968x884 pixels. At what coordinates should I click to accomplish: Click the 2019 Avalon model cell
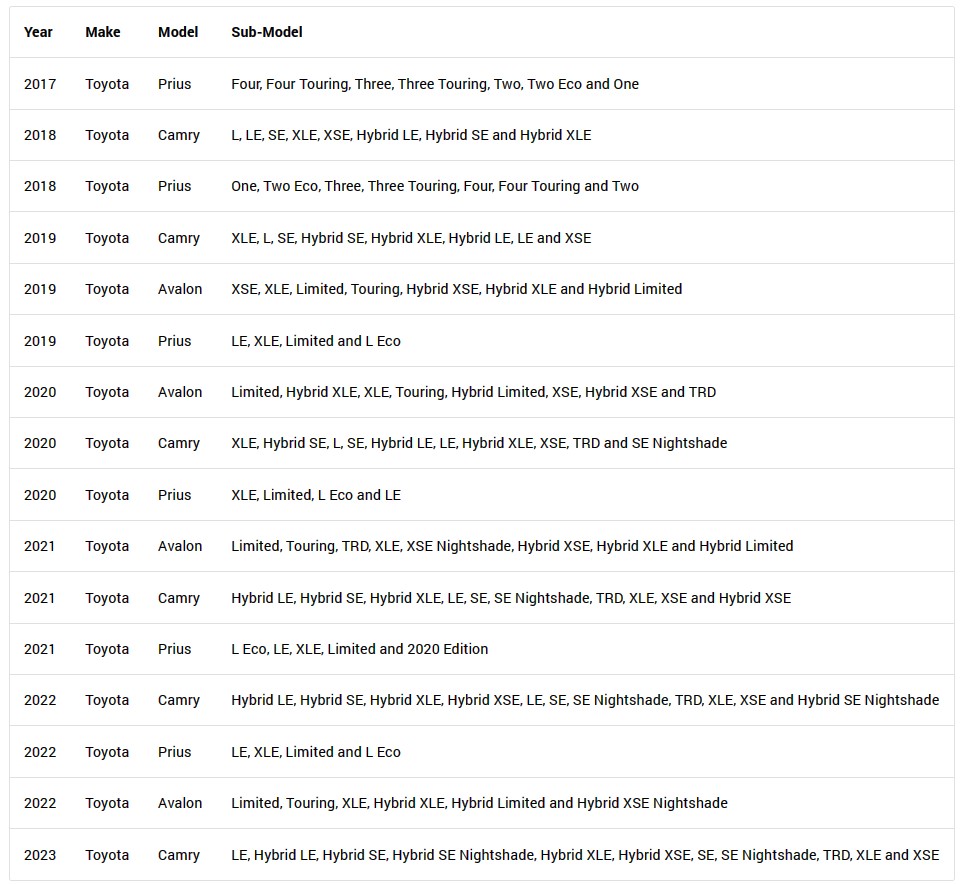pos(180,289)
